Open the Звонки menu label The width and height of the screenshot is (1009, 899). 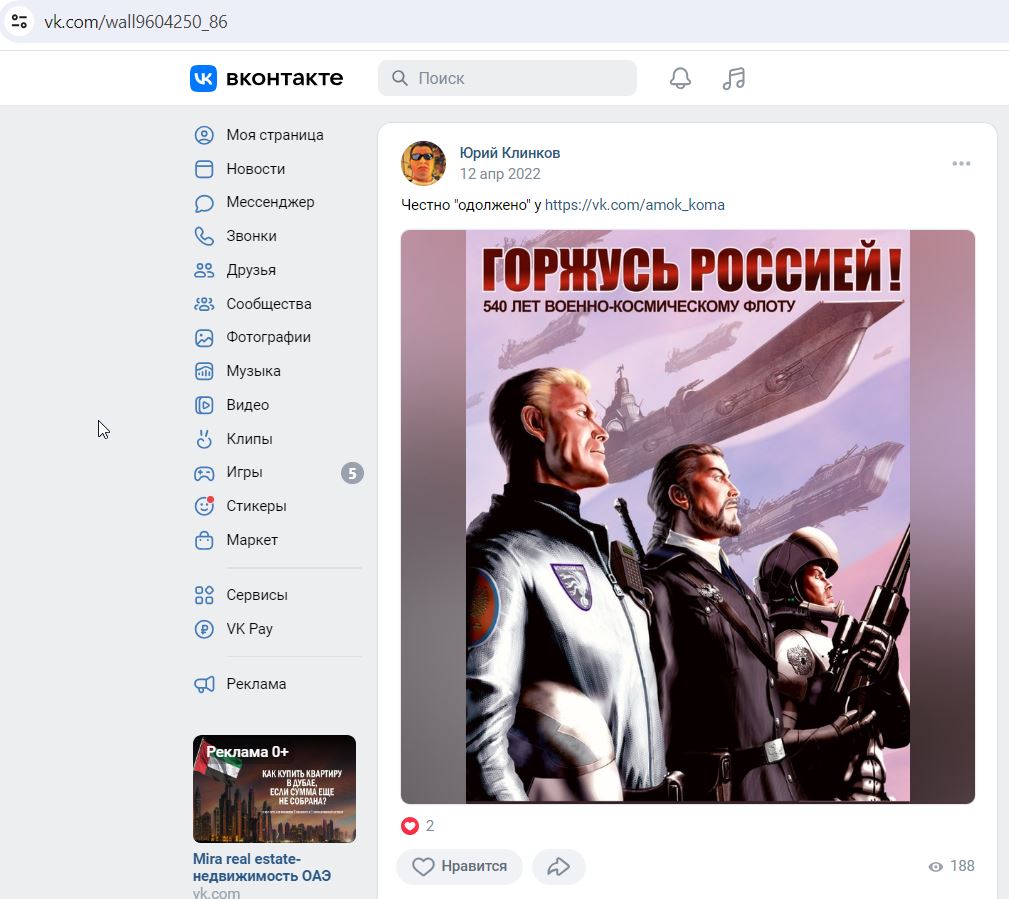point(251,236)
